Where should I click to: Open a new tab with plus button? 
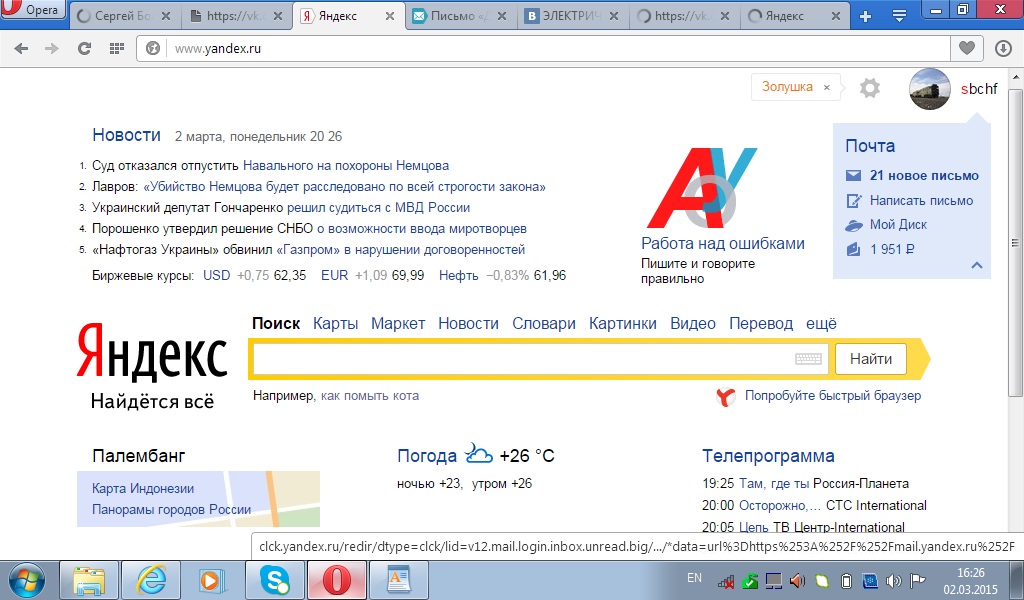[x=866, y=16]
